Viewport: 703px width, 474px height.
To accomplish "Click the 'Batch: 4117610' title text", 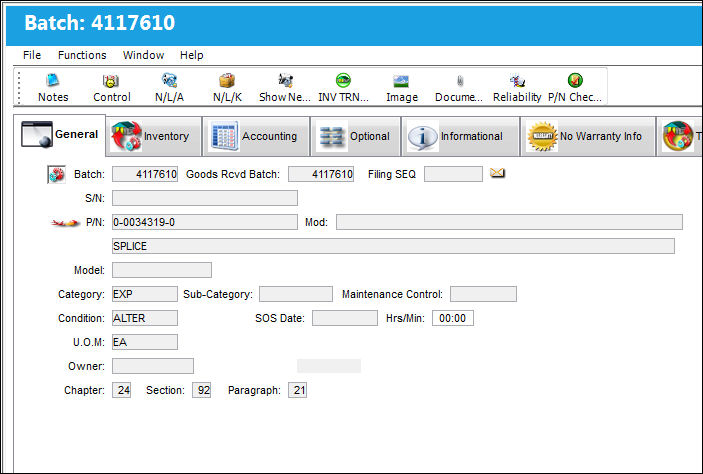I will tap(100, 23).
